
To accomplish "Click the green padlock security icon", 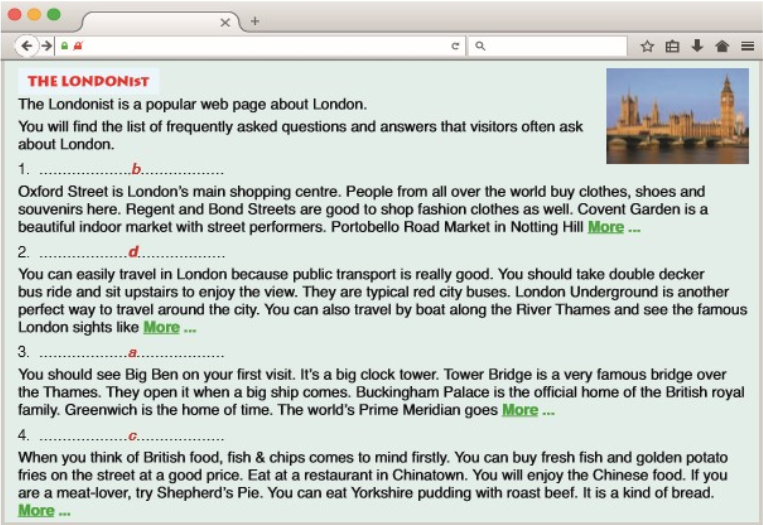I will pyautogui.click(x=64, y=46).
